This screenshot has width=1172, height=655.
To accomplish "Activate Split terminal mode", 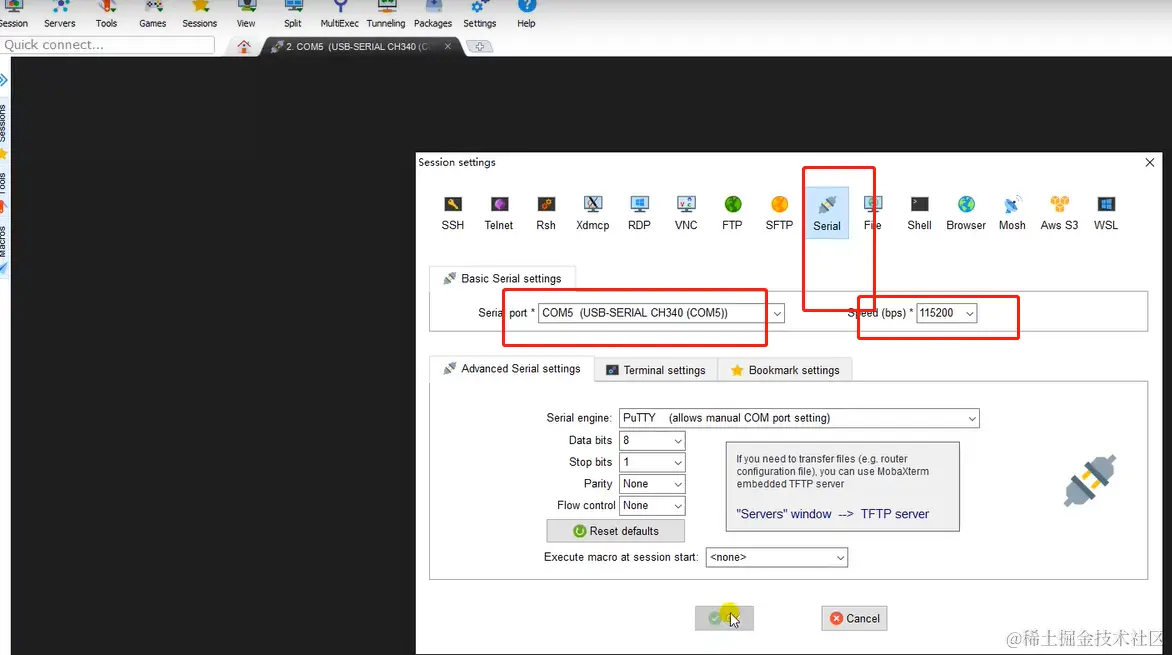I will [x=293, y=14].
